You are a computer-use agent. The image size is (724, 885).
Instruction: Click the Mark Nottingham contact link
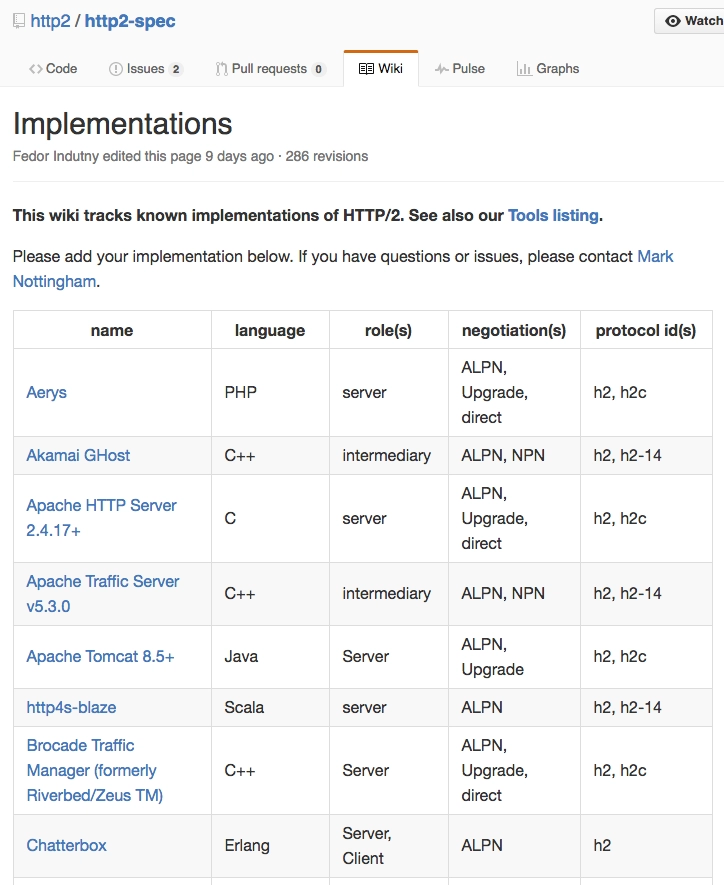tap(343, 269)
